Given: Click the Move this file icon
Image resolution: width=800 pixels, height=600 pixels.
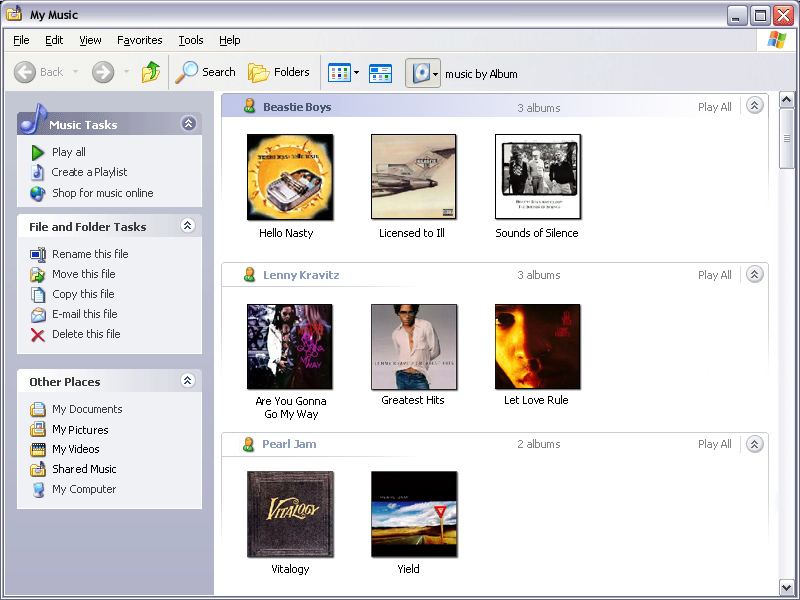Looking at the screenshot, I should tap(37, 274).
